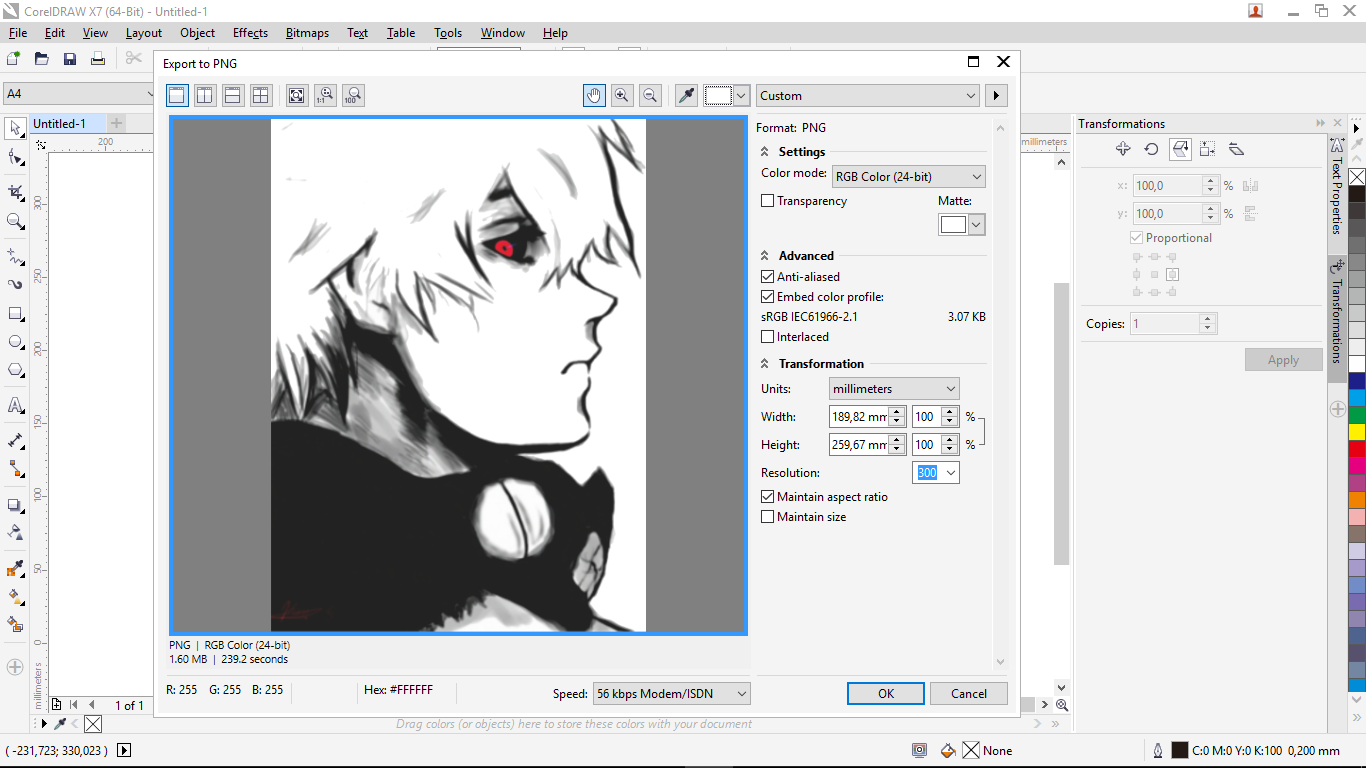The height and width of the screenshot is (768, 1366).
Task: Select the Drop Shadow tool
Action: (x=15, y=505)
